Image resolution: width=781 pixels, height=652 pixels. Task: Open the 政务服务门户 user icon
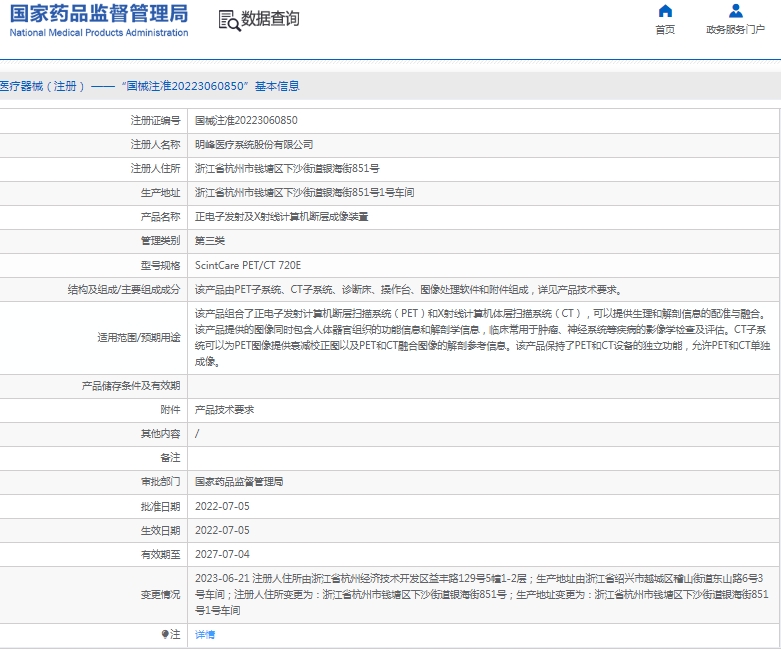click(736, 11)
